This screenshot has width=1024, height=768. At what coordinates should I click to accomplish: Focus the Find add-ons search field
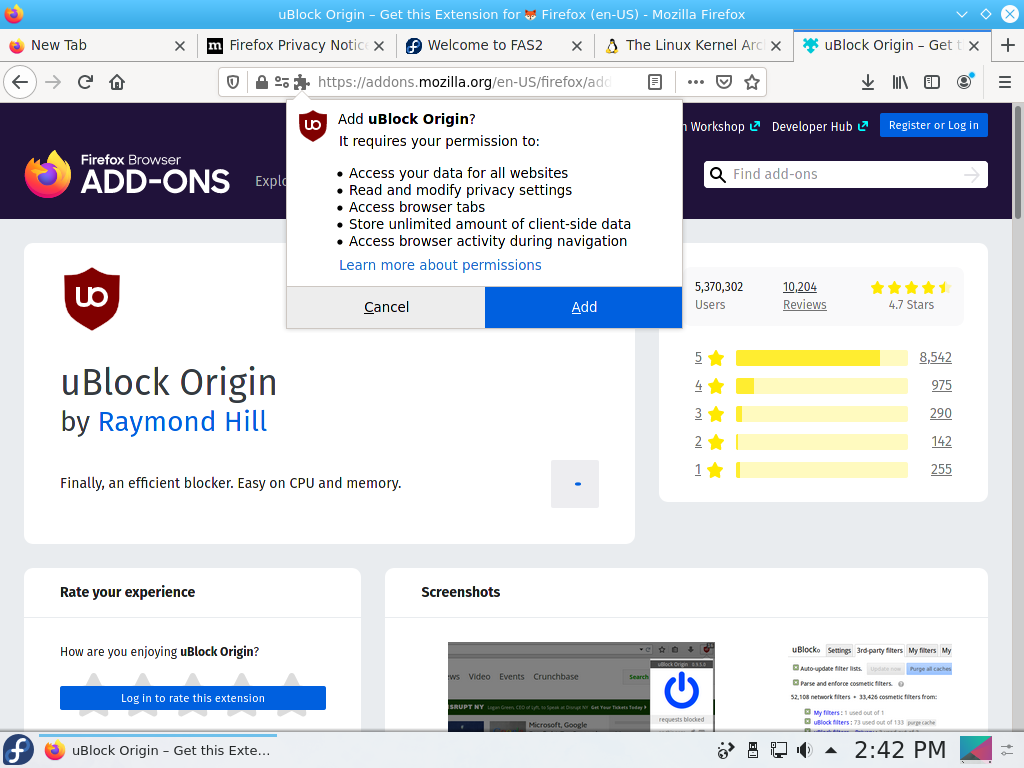click(x=846, y=174)
